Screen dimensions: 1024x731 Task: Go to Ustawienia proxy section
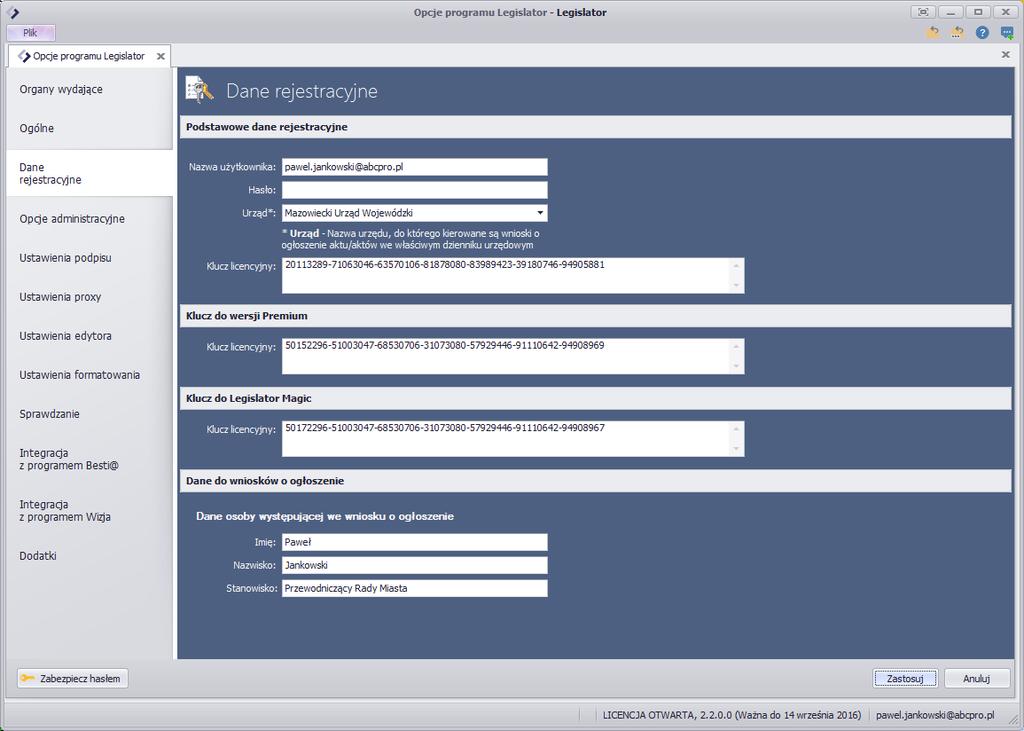coord(89,297)
